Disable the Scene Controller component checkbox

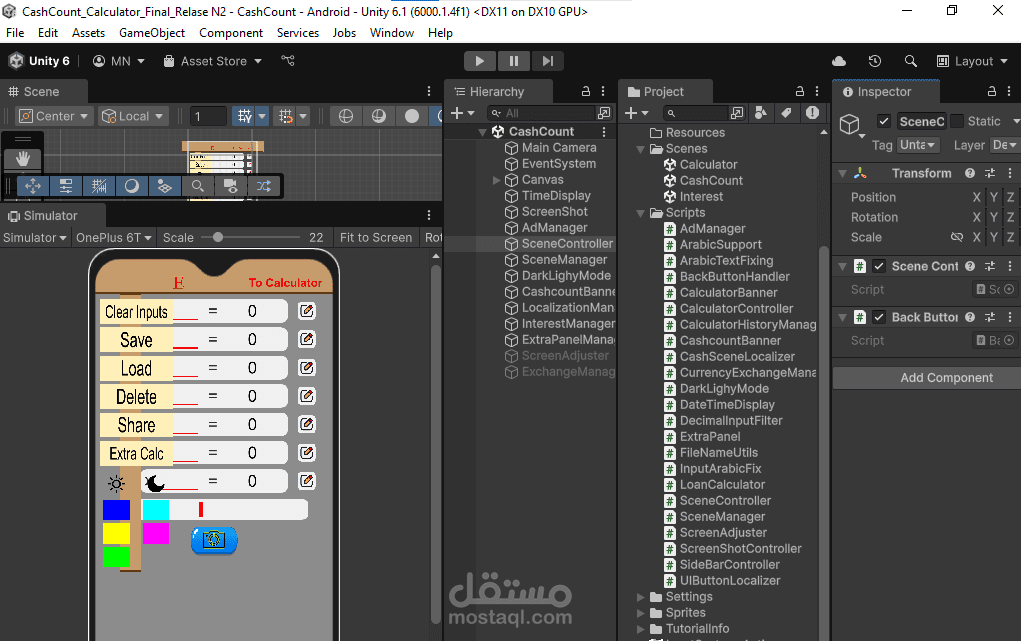(879, 266)
